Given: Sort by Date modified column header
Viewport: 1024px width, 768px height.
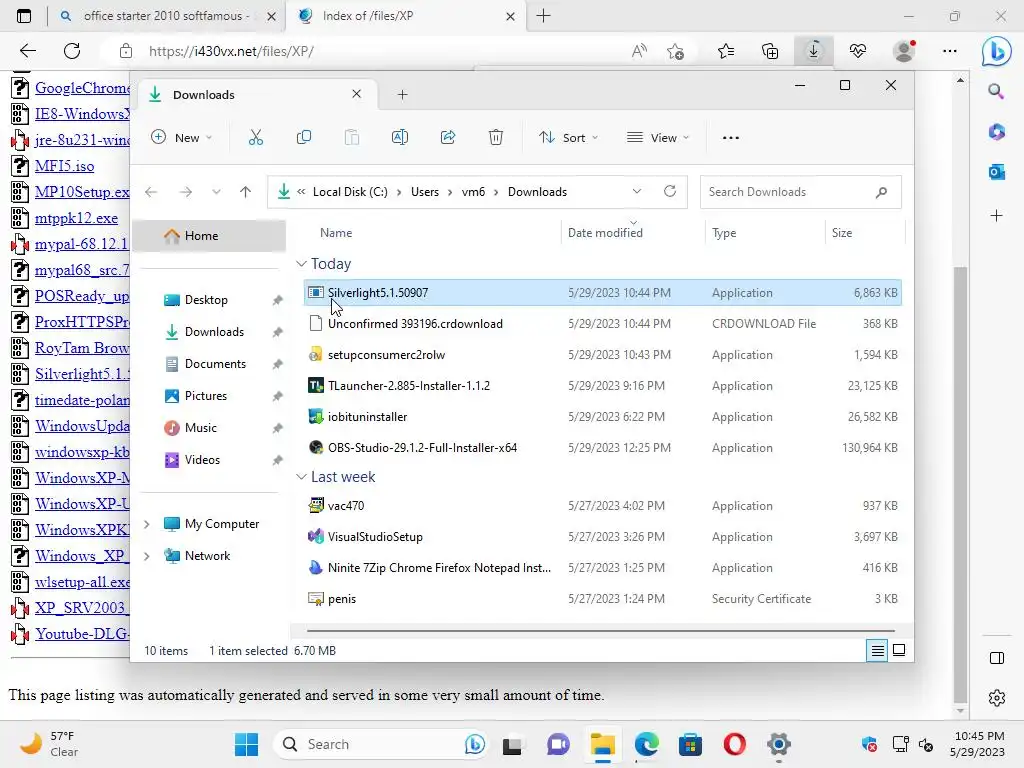Looking at the screenshot, I should 605,233.
